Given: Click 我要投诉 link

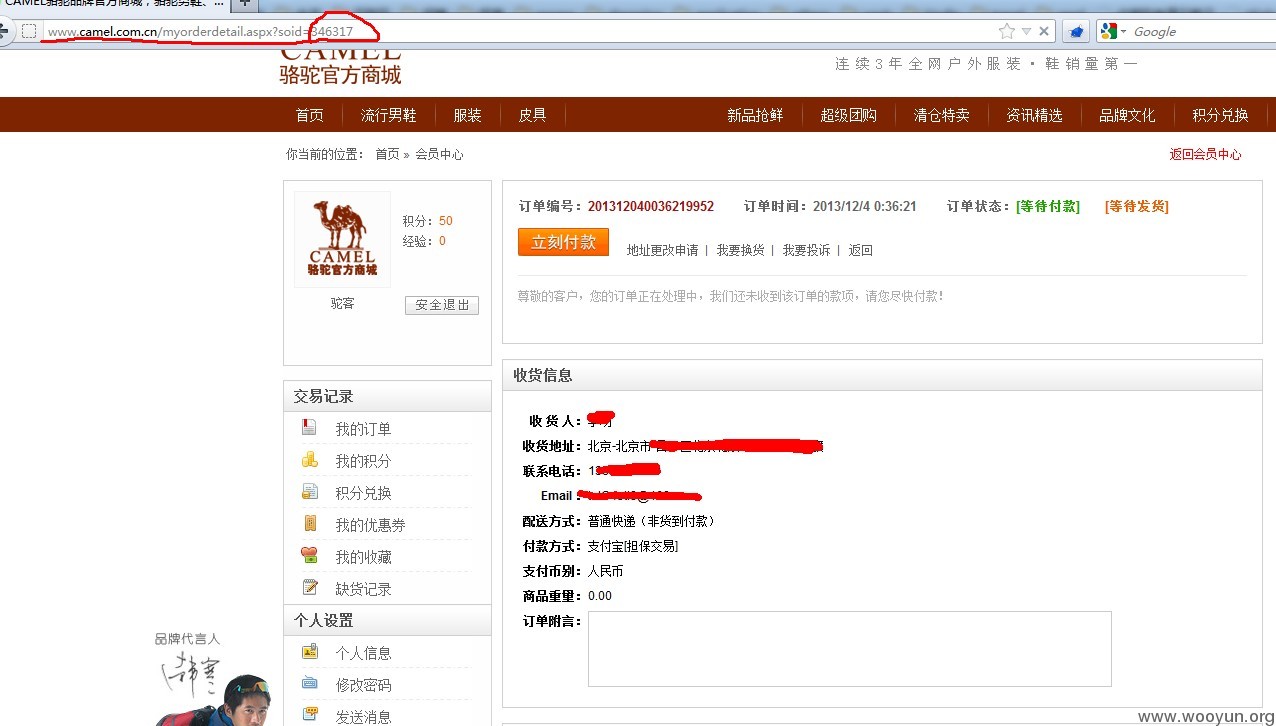Looking at the screenshot, I should 806,250.
